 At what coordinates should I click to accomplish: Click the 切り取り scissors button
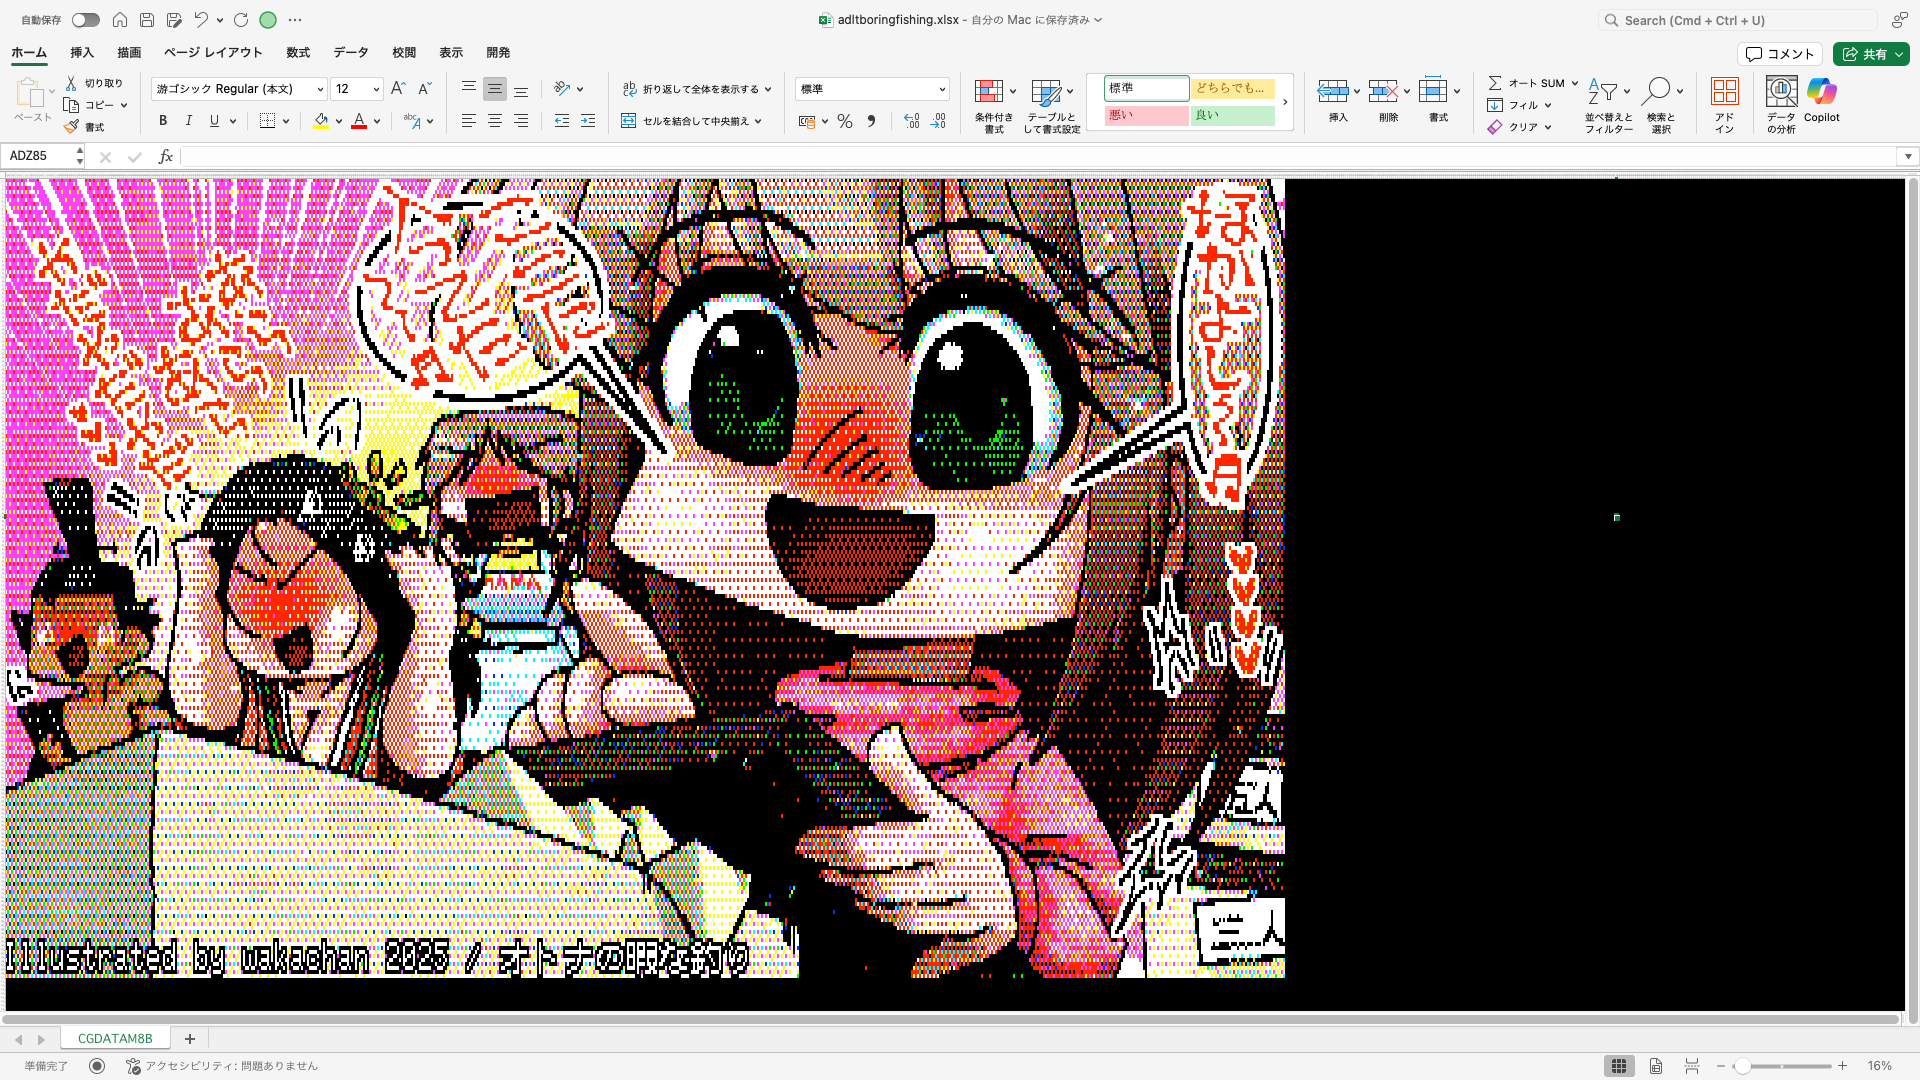[95, 83]
